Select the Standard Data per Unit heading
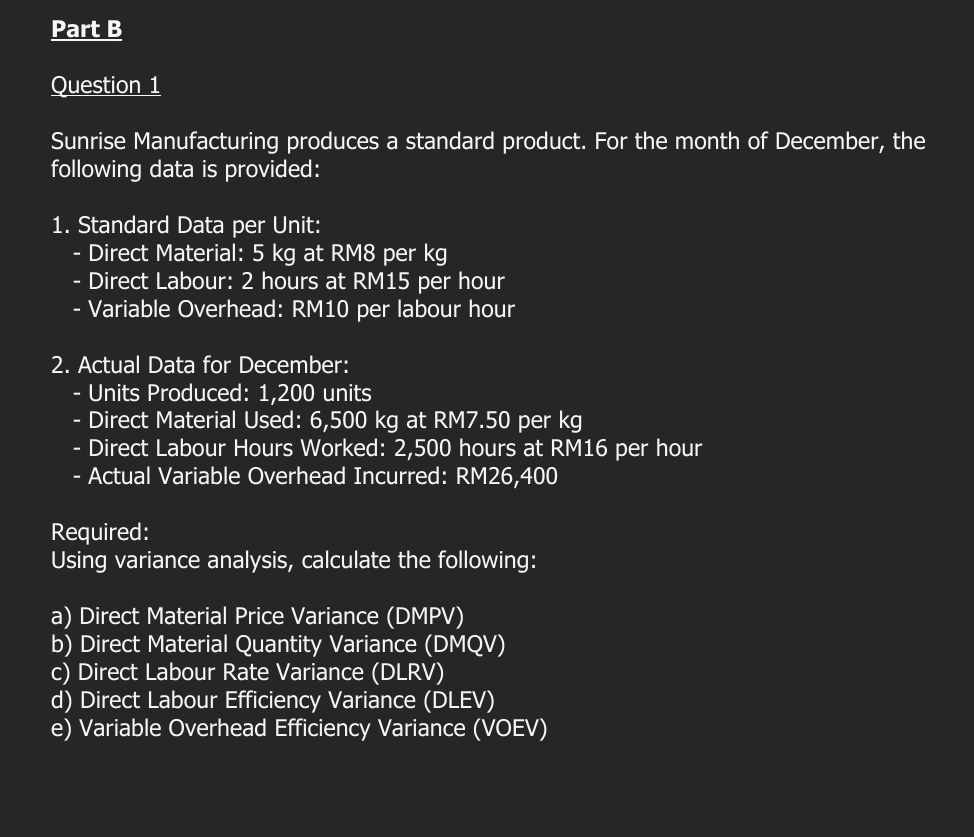Image resolution: width=974 pixels, height=837 pixels. 186,225
